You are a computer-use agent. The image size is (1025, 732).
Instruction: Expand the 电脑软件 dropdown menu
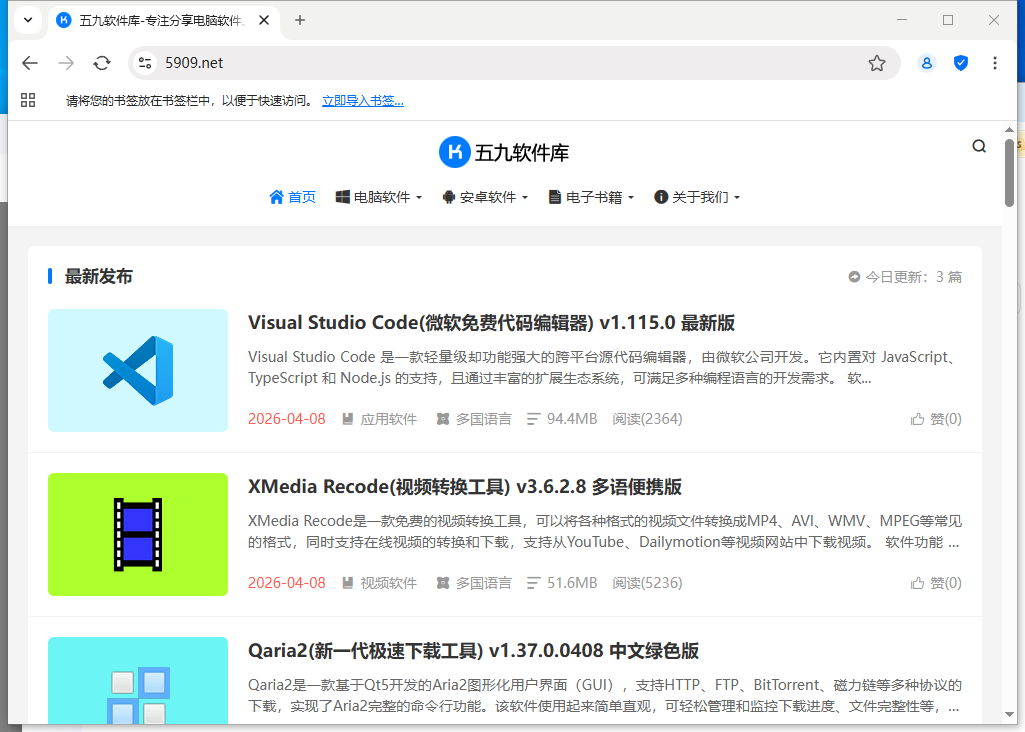379,197
